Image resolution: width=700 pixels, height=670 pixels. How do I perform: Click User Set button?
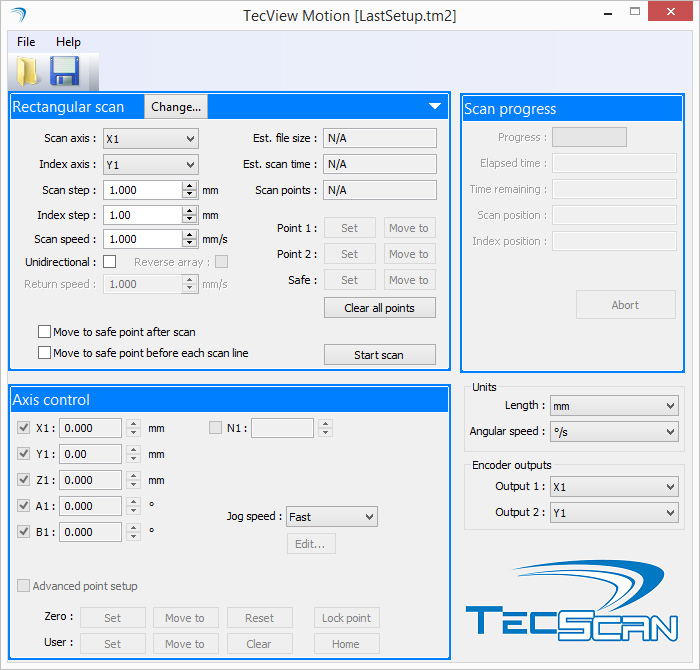point(112,644)
